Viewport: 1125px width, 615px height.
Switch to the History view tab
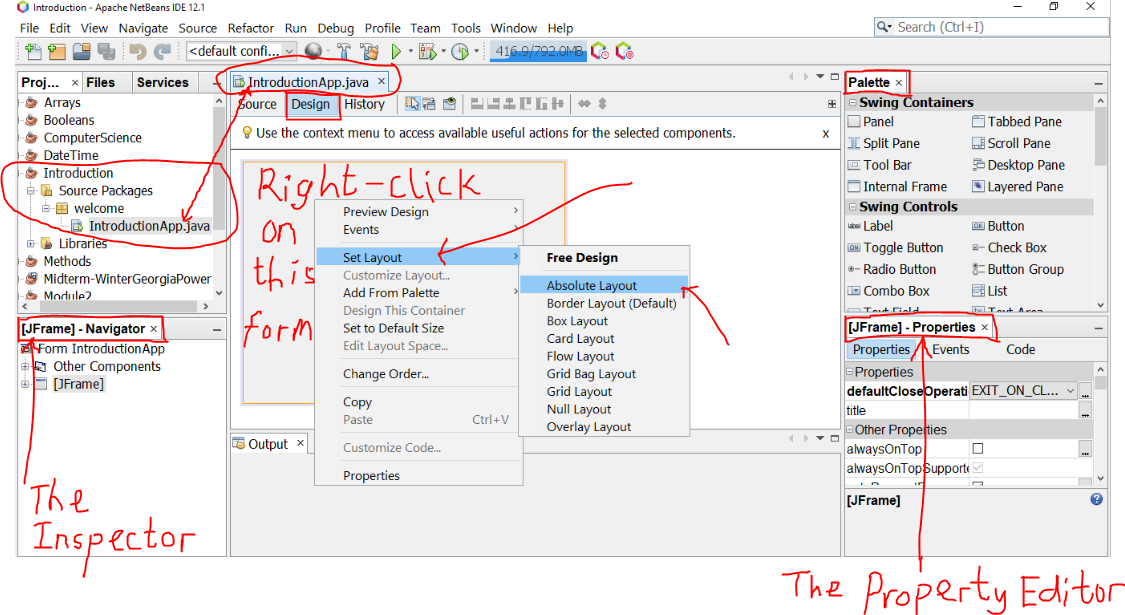point(364,104)
